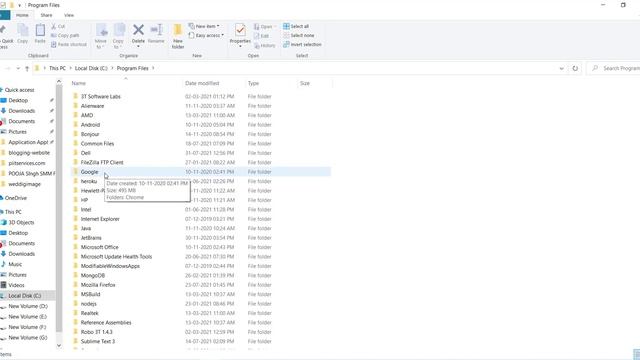Open the New item dropdown
This screenshot has height=360, width=640.
pyautogui.click(x=204, y=26)
